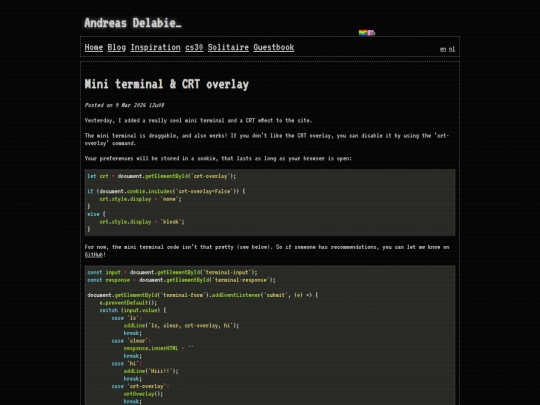Click the case 'hi': code line

(x=127, y=363)
